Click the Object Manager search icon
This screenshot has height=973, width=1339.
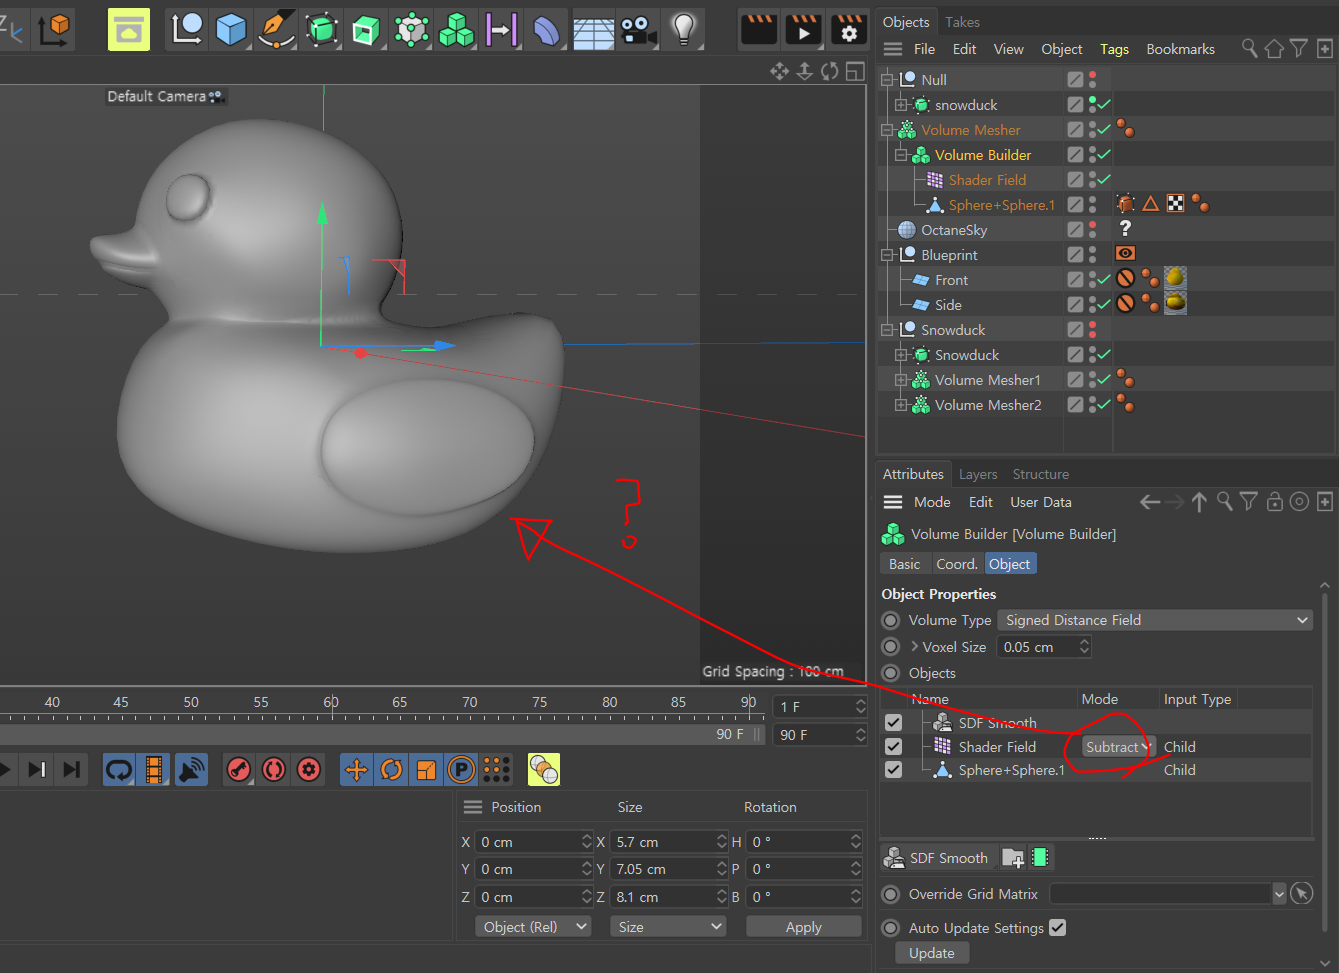1249,48
